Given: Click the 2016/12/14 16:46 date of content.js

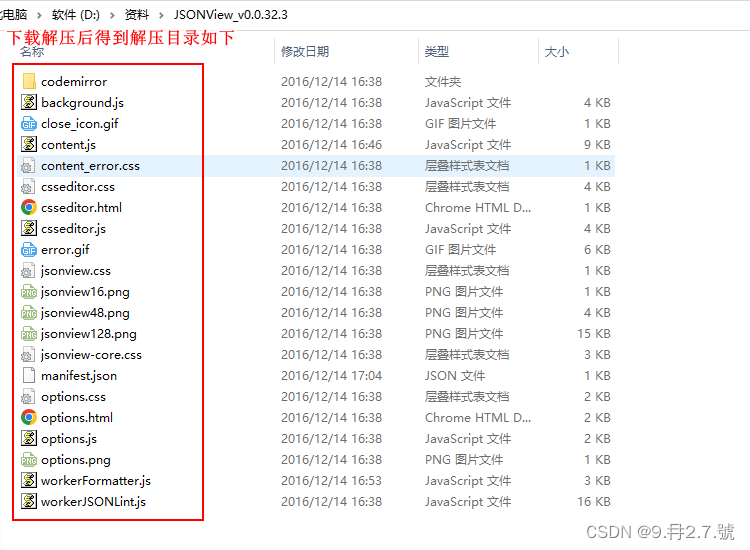Looking at the screenshot, I should tap(331, 145).
